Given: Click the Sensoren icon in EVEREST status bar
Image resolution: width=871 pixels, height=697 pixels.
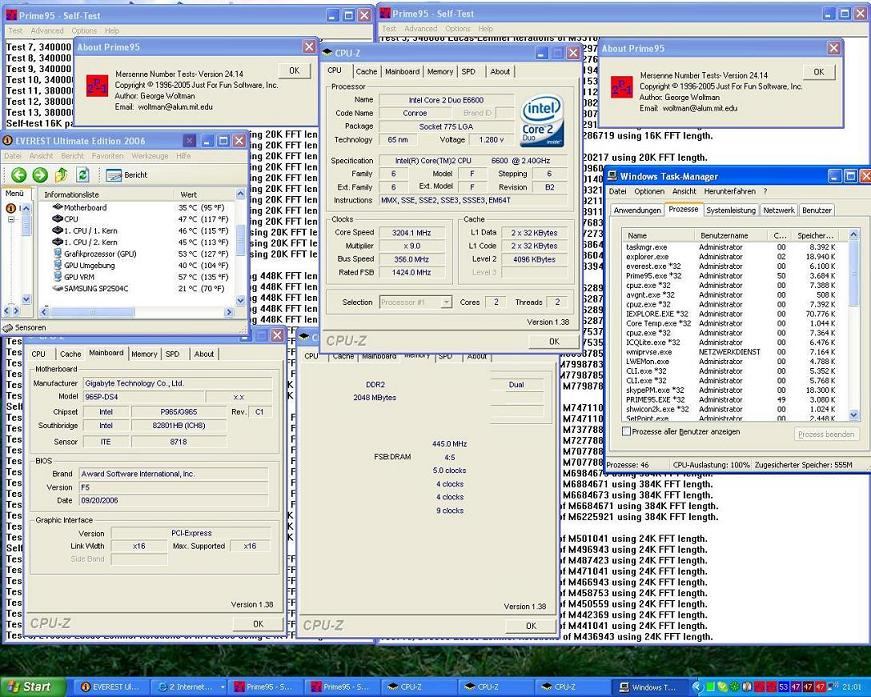Looking at the screenshot, I should tap(8, 328).
